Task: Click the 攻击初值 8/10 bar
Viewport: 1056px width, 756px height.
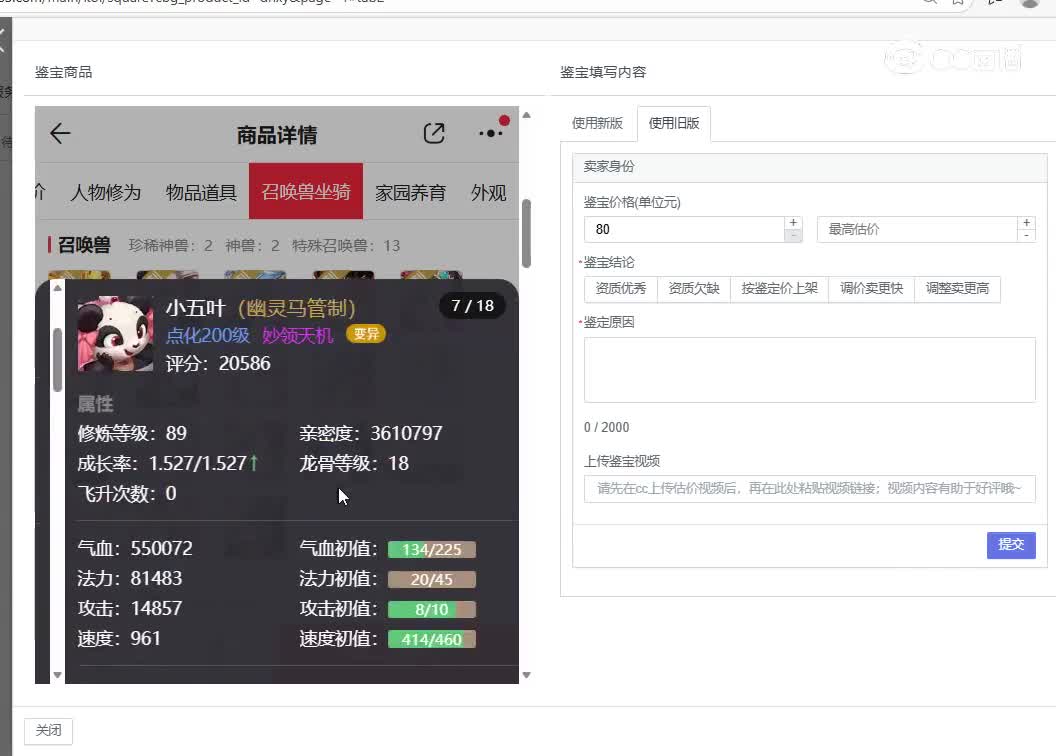Action: pos(432,609)
